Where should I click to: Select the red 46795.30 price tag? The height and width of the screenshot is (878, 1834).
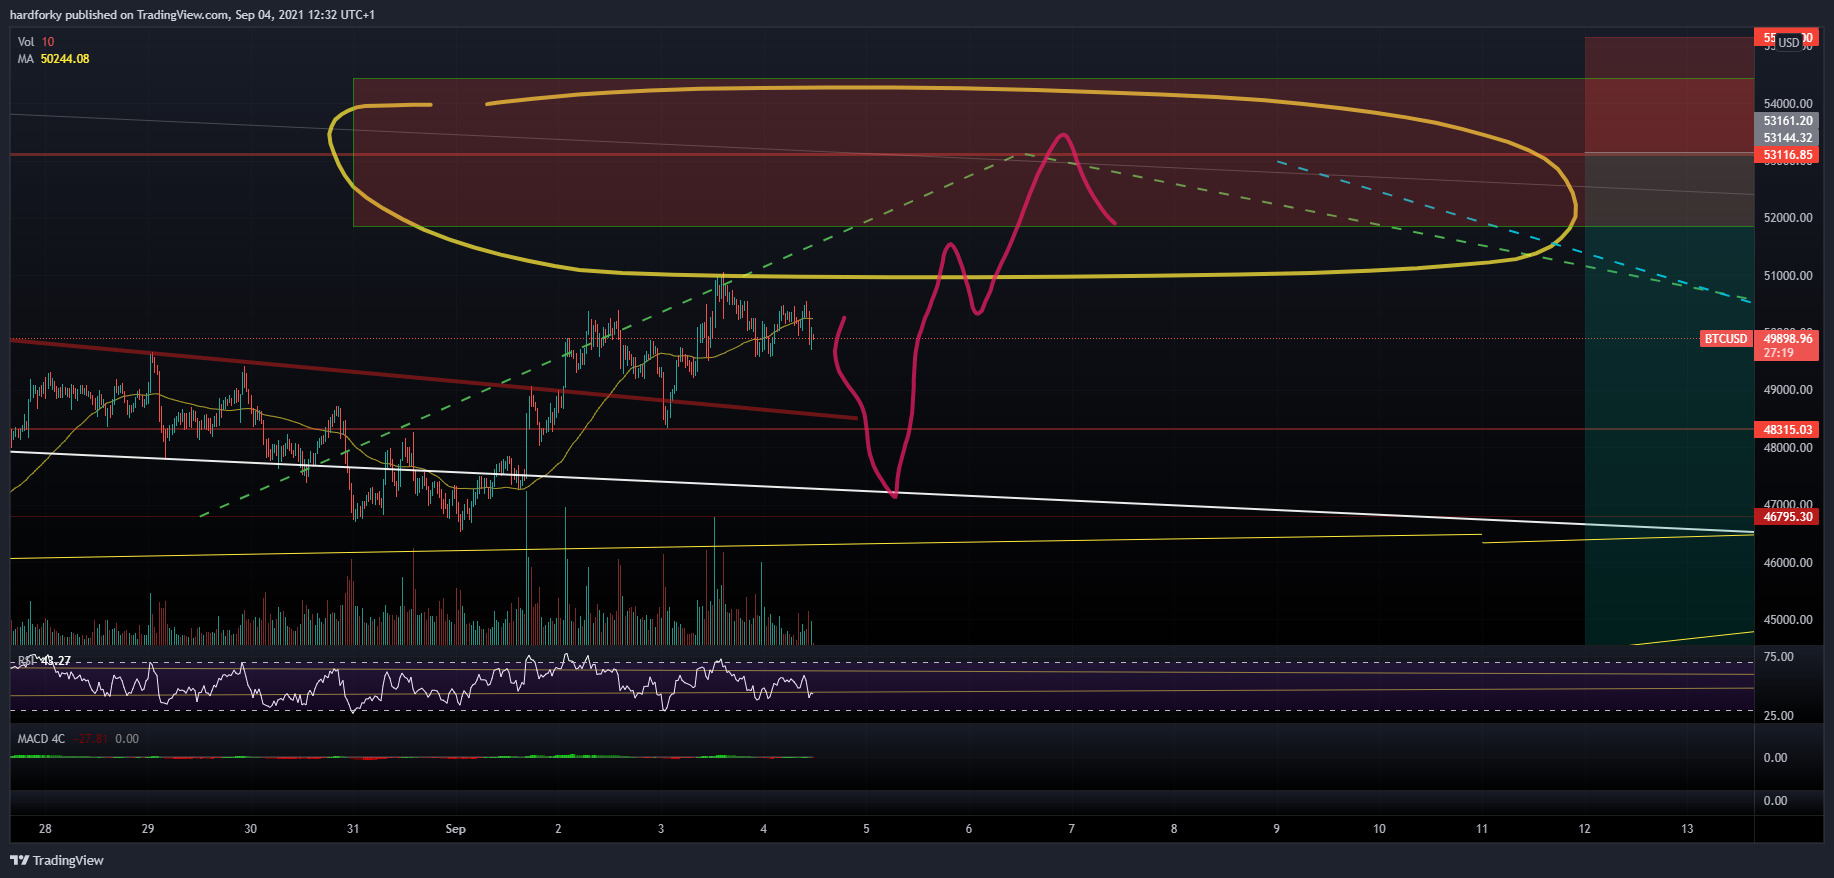(1787, 517)
